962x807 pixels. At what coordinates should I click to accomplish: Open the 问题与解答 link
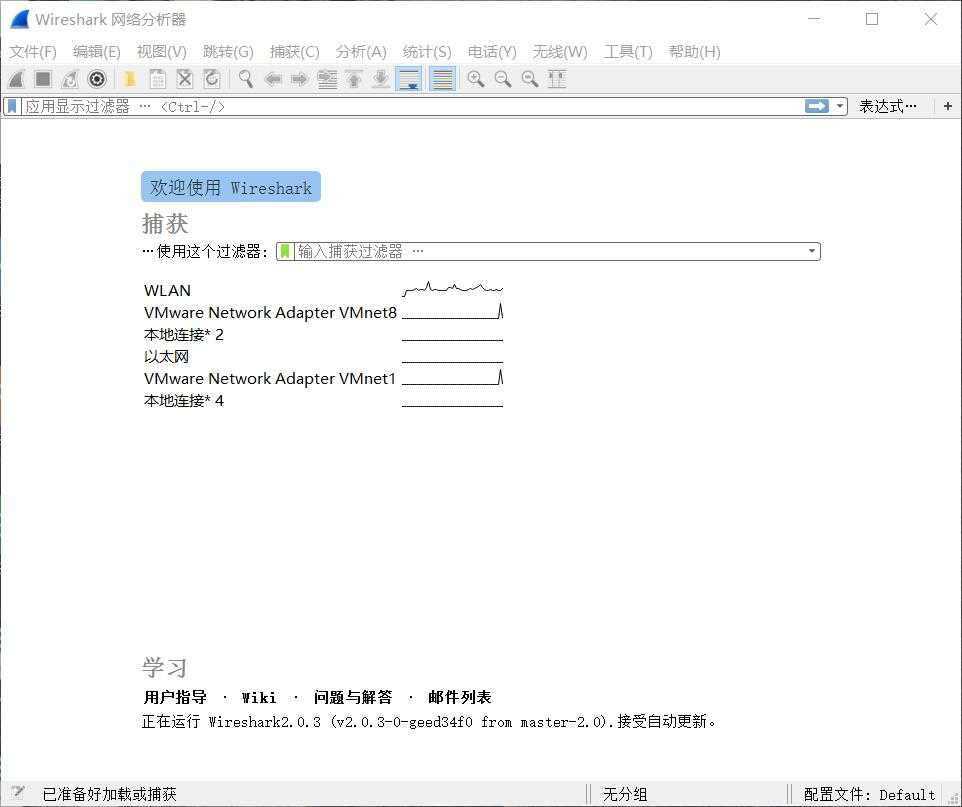click(x=353, y=697)
